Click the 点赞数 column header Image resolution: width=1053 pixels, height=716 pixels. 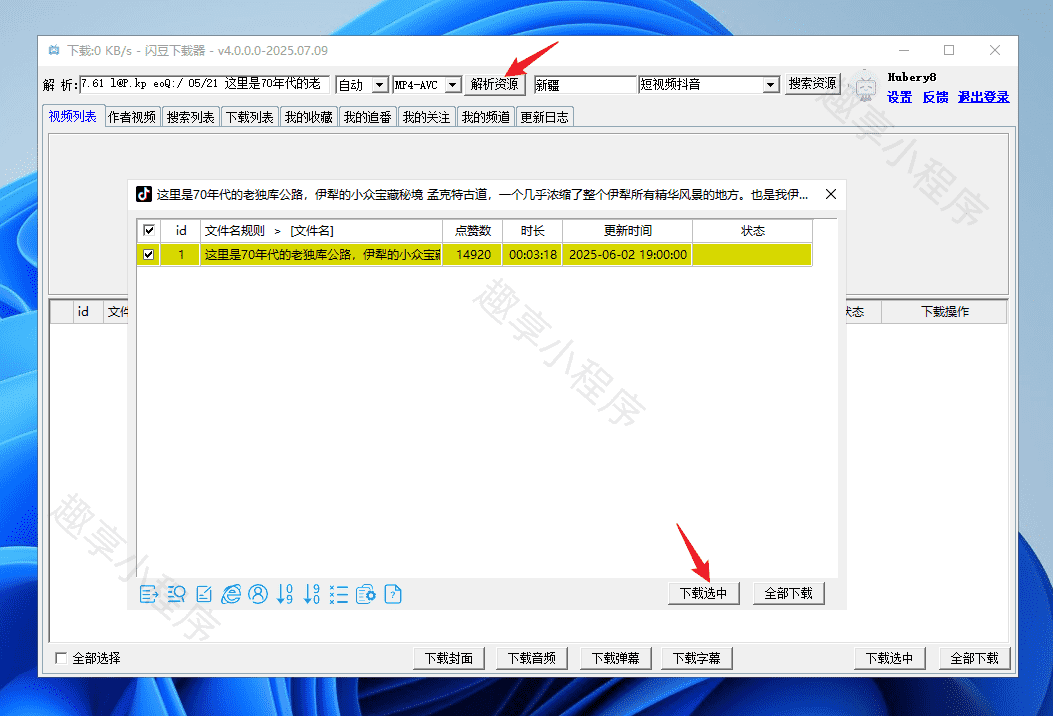(x=473, y=230)
